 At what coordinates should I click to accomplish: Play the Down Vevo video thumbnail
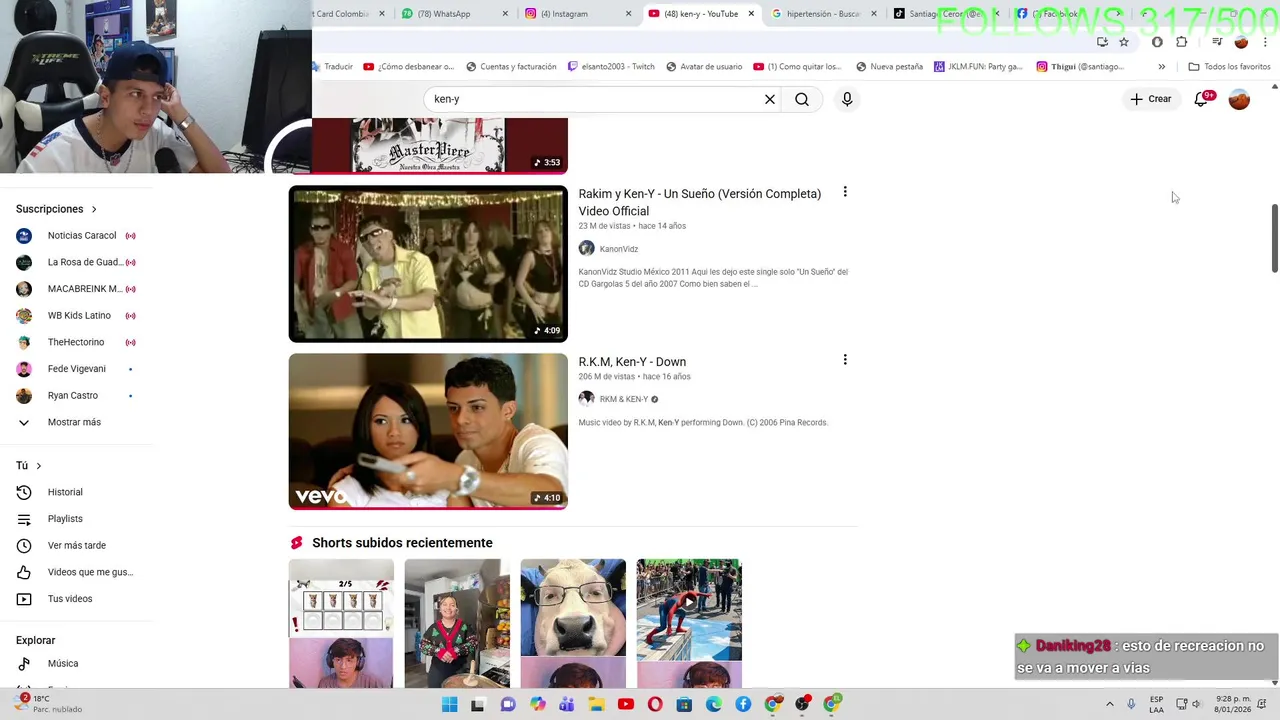click(x=428, y=431)
